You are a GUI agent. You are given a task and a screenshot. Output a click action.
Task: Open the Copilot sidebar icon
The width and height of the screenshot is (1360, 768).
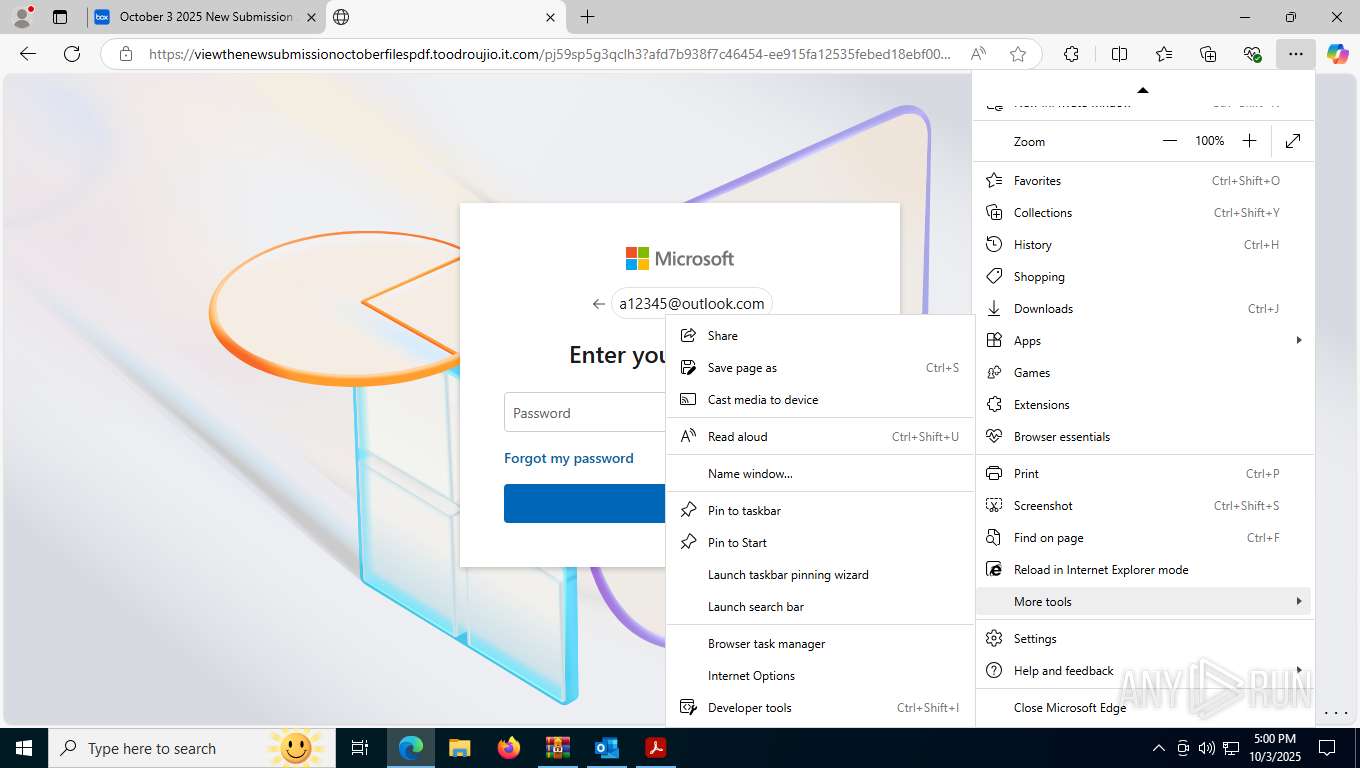pyautogui.click(x=1338, y=54)
